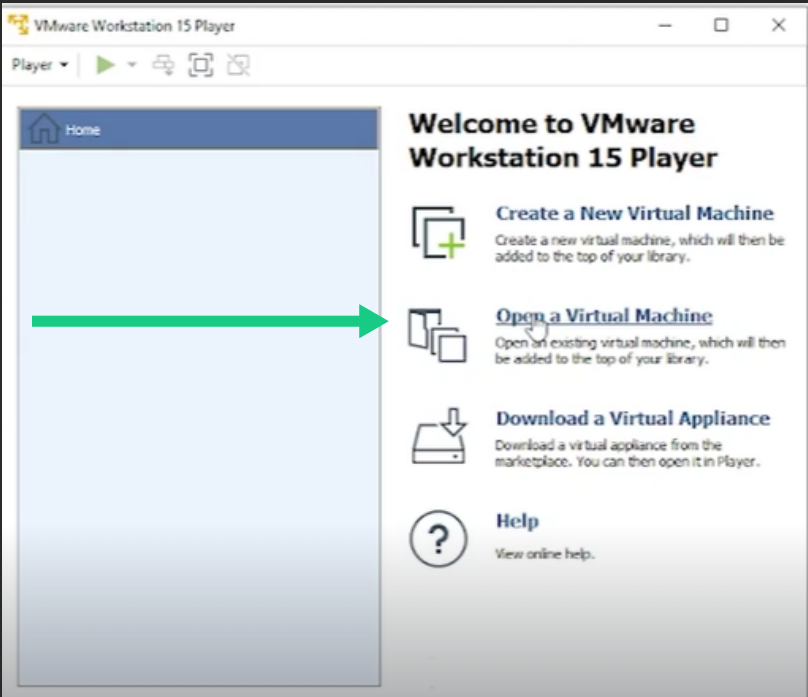Click the VMware logo in the title bar
Screen dimensions: 808x697
(x=19, y=25)
